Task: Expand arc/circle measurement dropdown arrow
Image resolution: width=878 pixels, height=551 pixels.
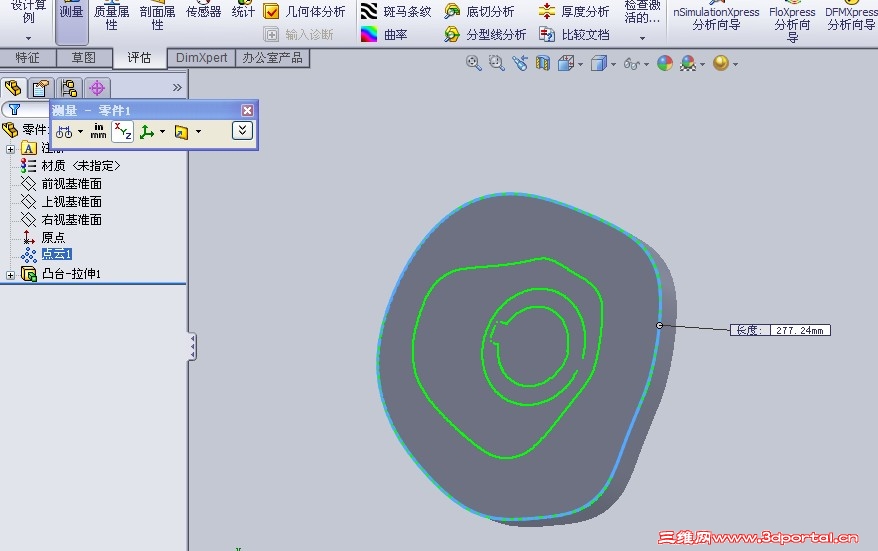Action: (x=80, y=132)
